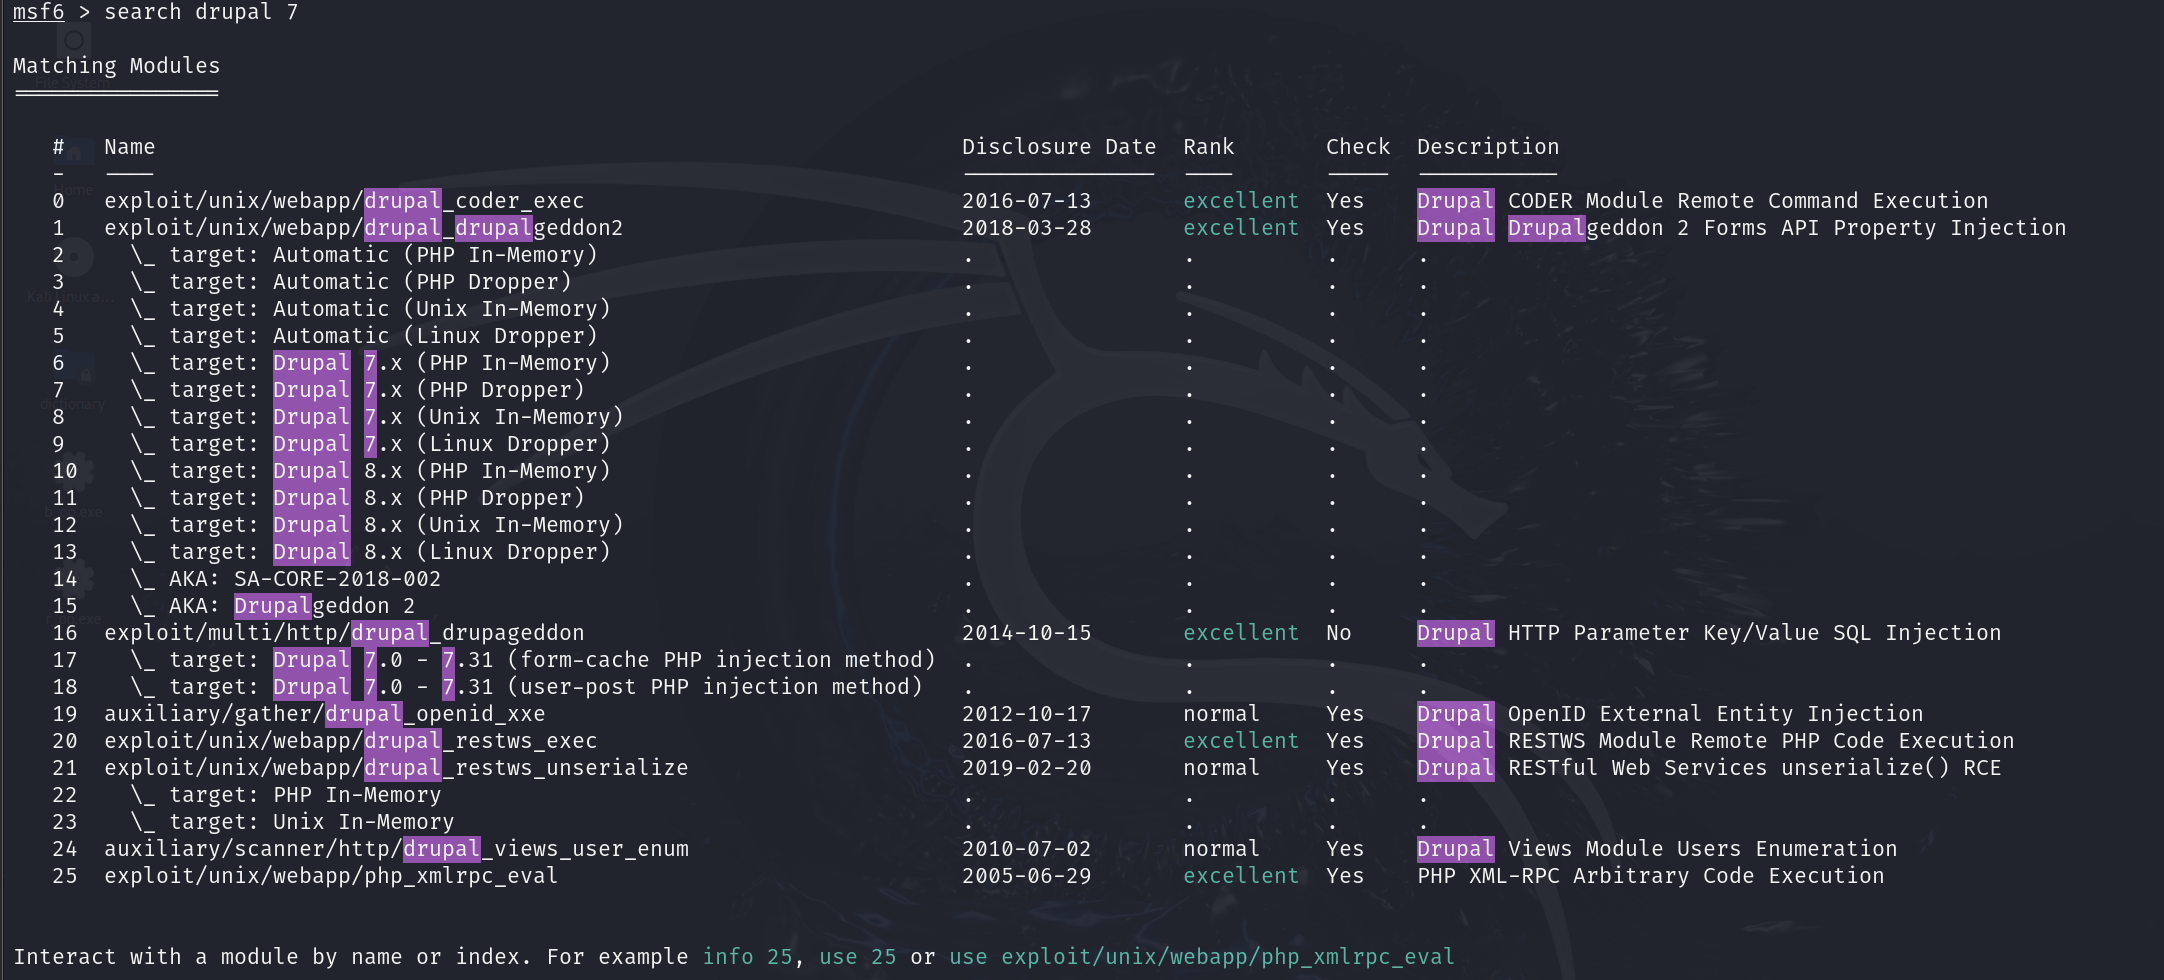Click the 'Check' column header
This screenshot has height=980, width=2164.
tap(1358, 147)
